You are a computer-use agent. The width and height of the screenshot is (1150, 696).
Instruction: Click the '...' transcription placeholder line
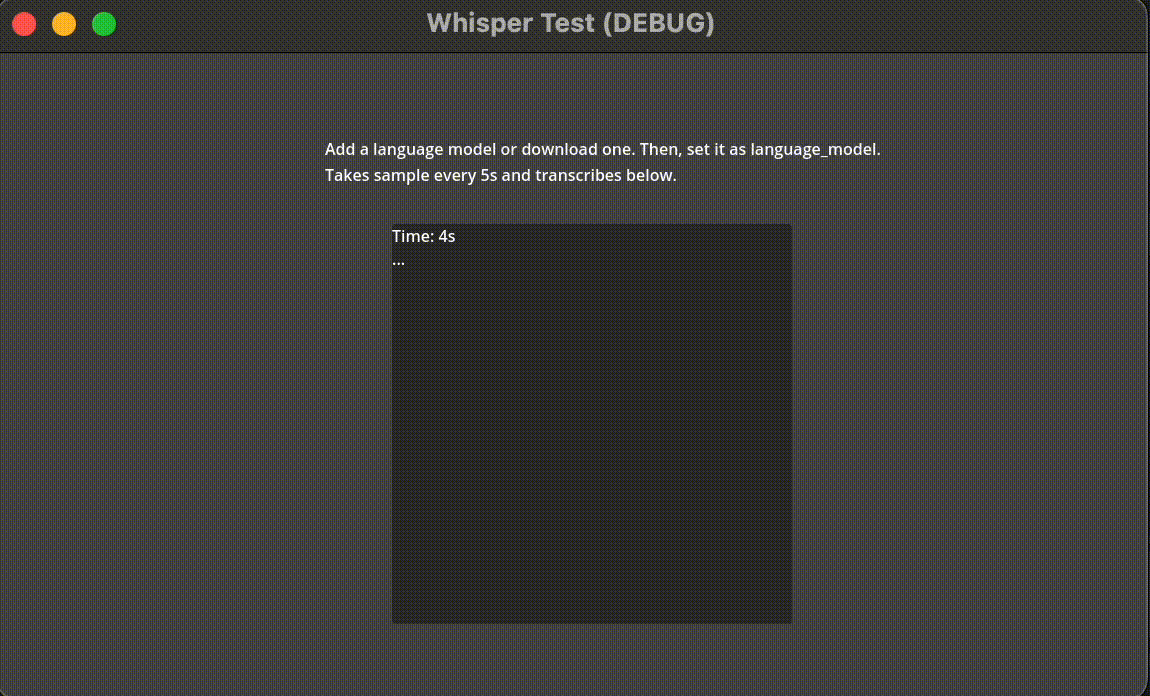[x=398, y=261]
